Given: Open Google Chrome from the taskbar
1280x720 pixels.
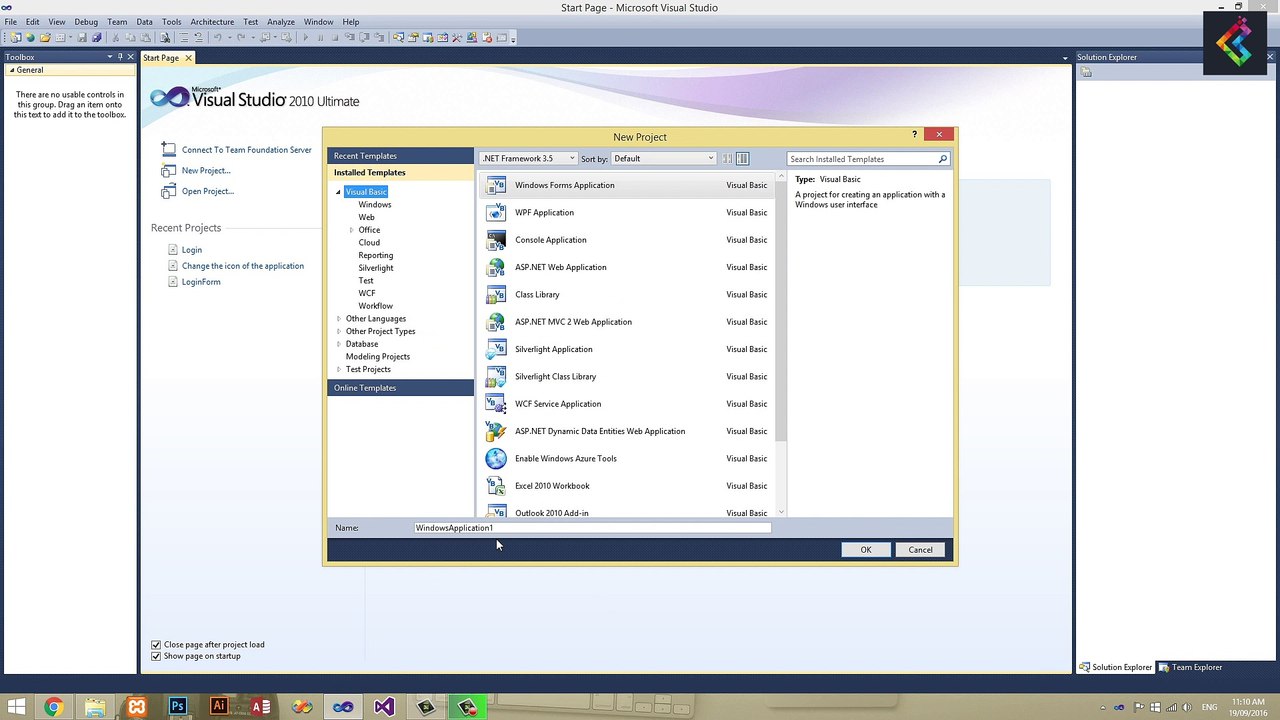Looking at the screenshot, I should (53, 707).
